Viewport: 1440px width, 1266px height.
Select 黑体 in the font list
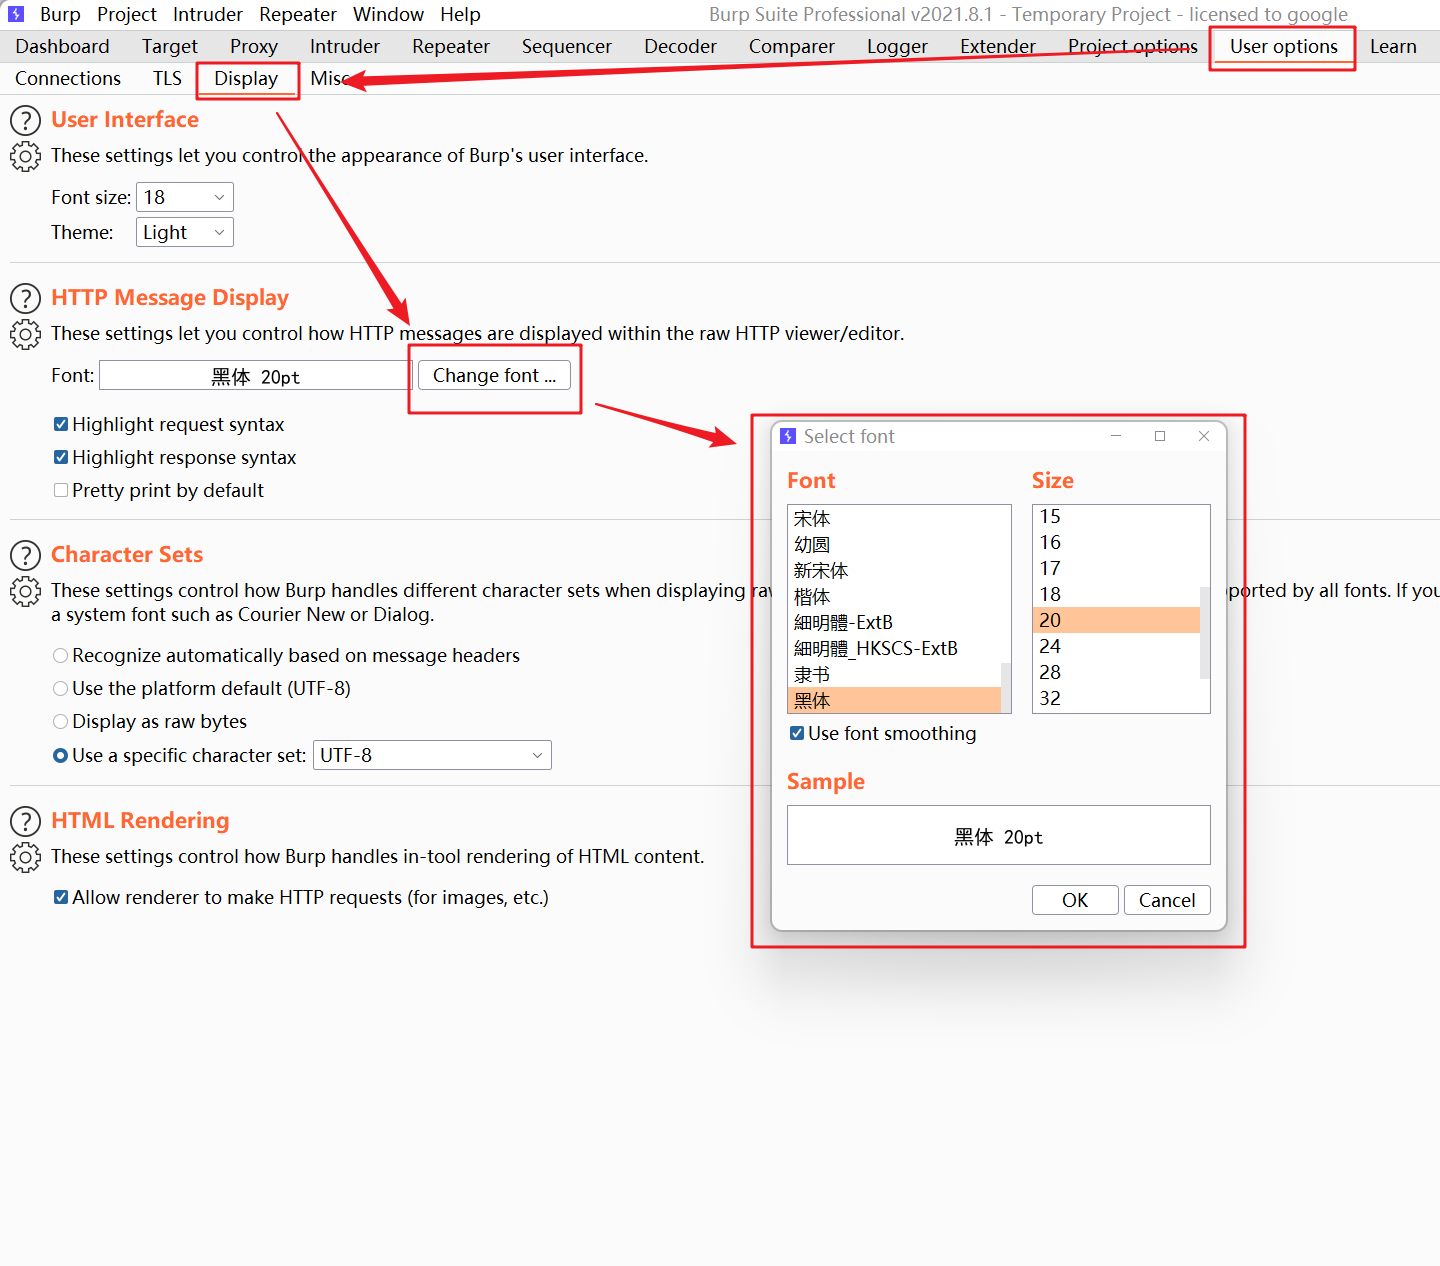(x=895, y=700)
